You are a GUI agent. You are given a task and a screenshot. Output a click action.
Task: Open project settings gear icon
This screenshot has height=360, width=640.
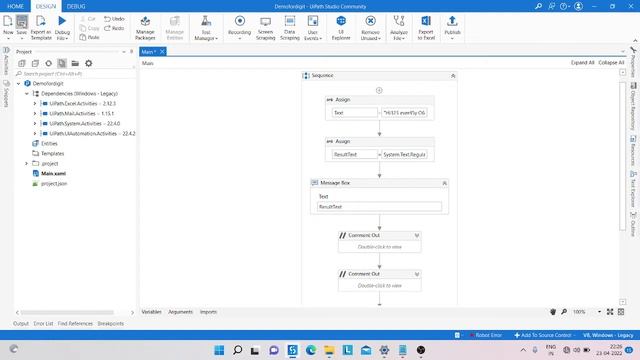click(x=89, y=63)
